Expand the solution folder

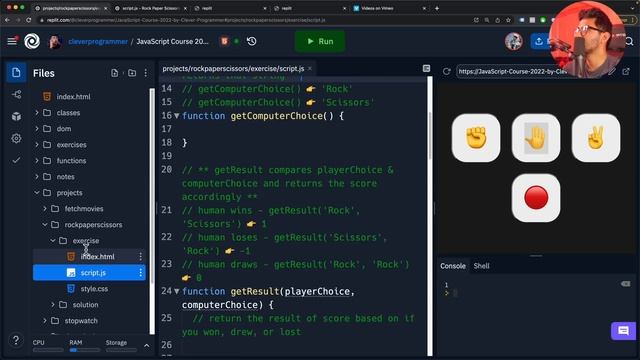click(53, 304)
